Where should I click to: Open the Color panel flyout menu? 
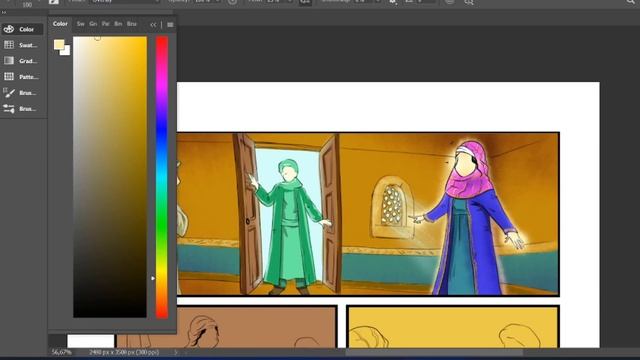[x=170, y=25]
